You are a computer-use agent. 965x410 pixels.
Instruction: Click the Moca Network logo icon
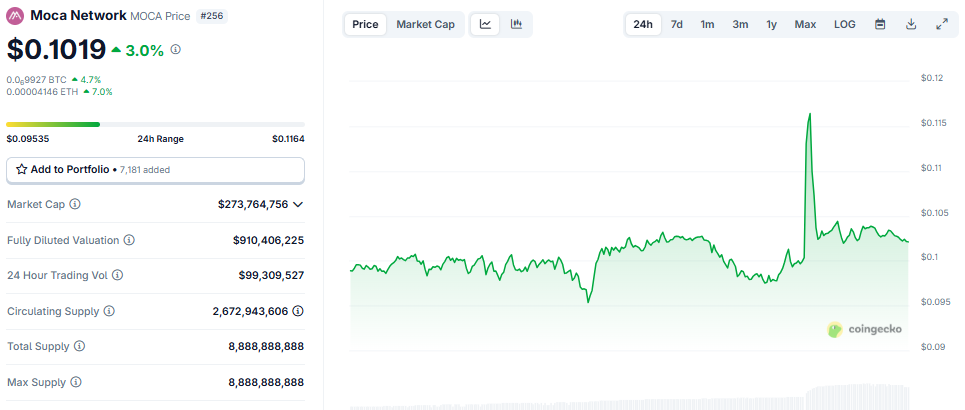(16, 16)
